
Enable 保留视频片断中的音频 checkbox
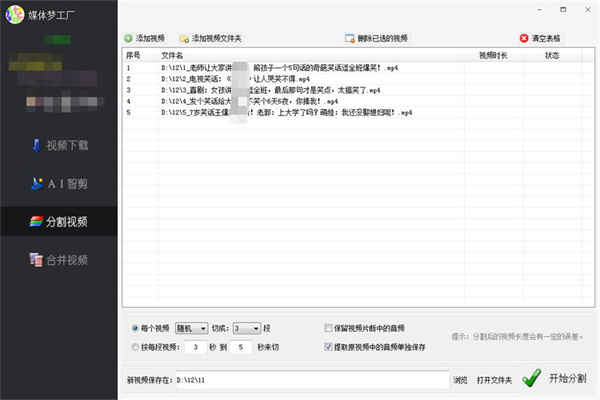[x=328, y=328]
